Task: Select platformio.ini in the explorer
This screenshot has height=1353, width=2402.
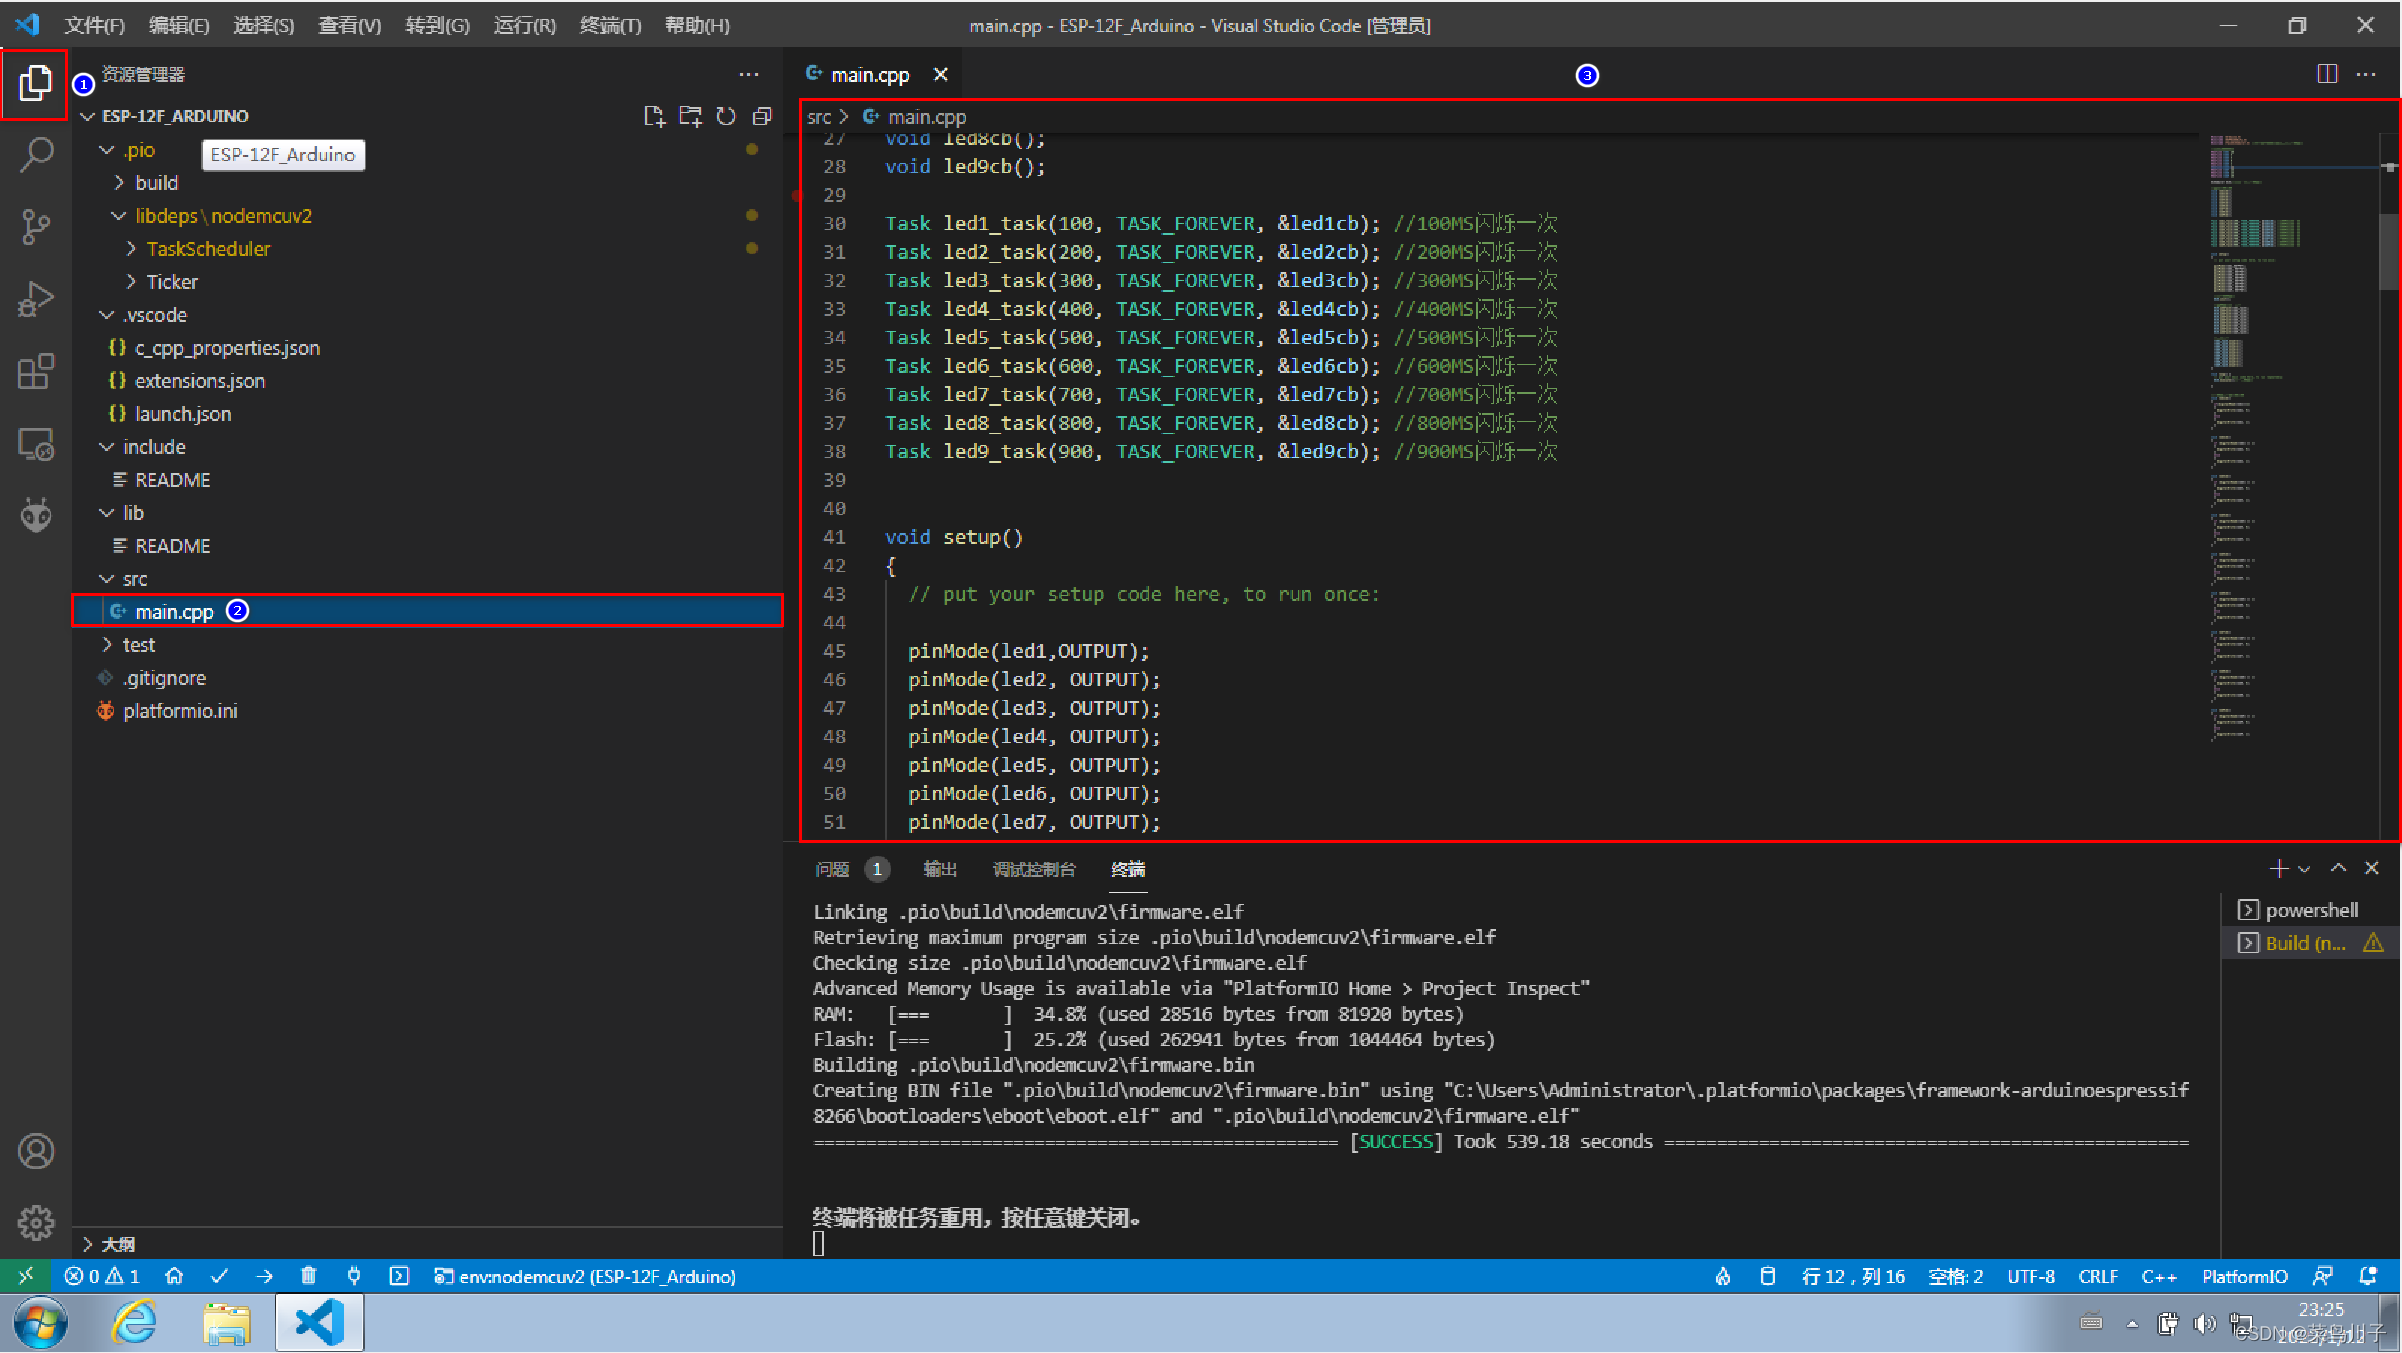Action: pyautogui.click(x=180, y=710)
